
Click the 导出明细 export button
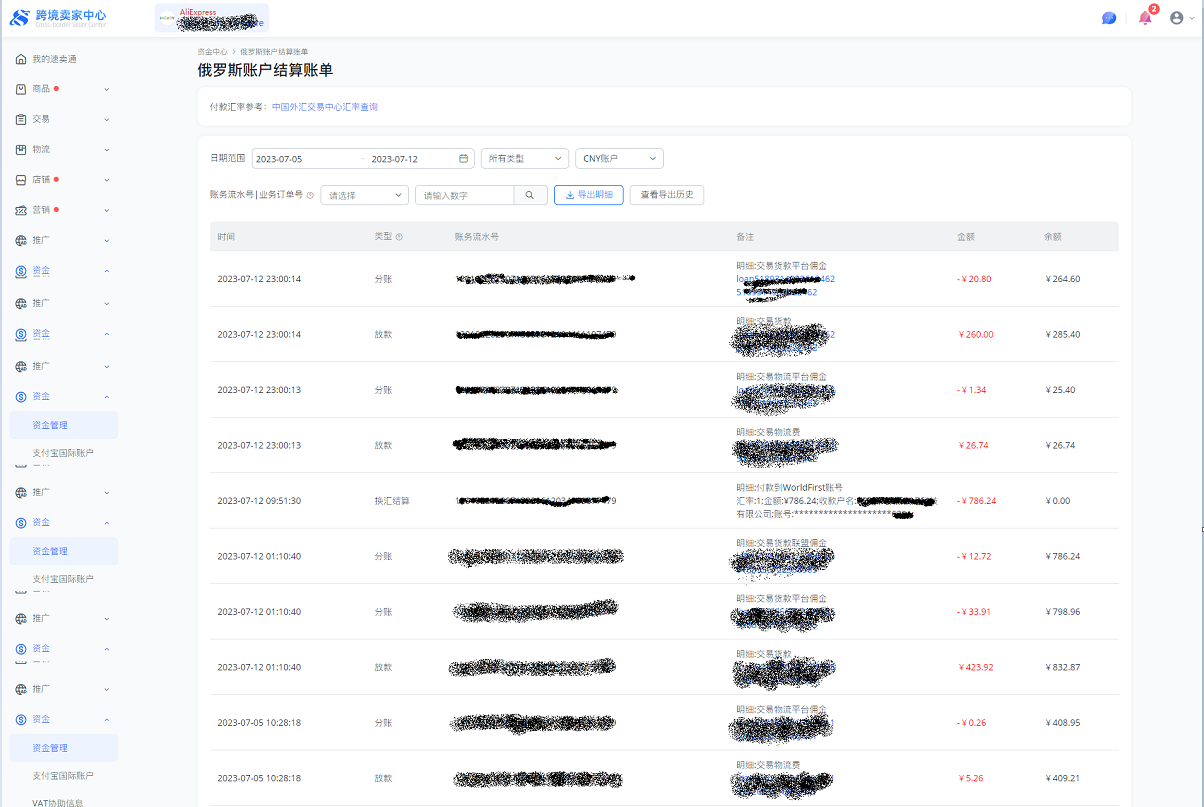(589, 195)
